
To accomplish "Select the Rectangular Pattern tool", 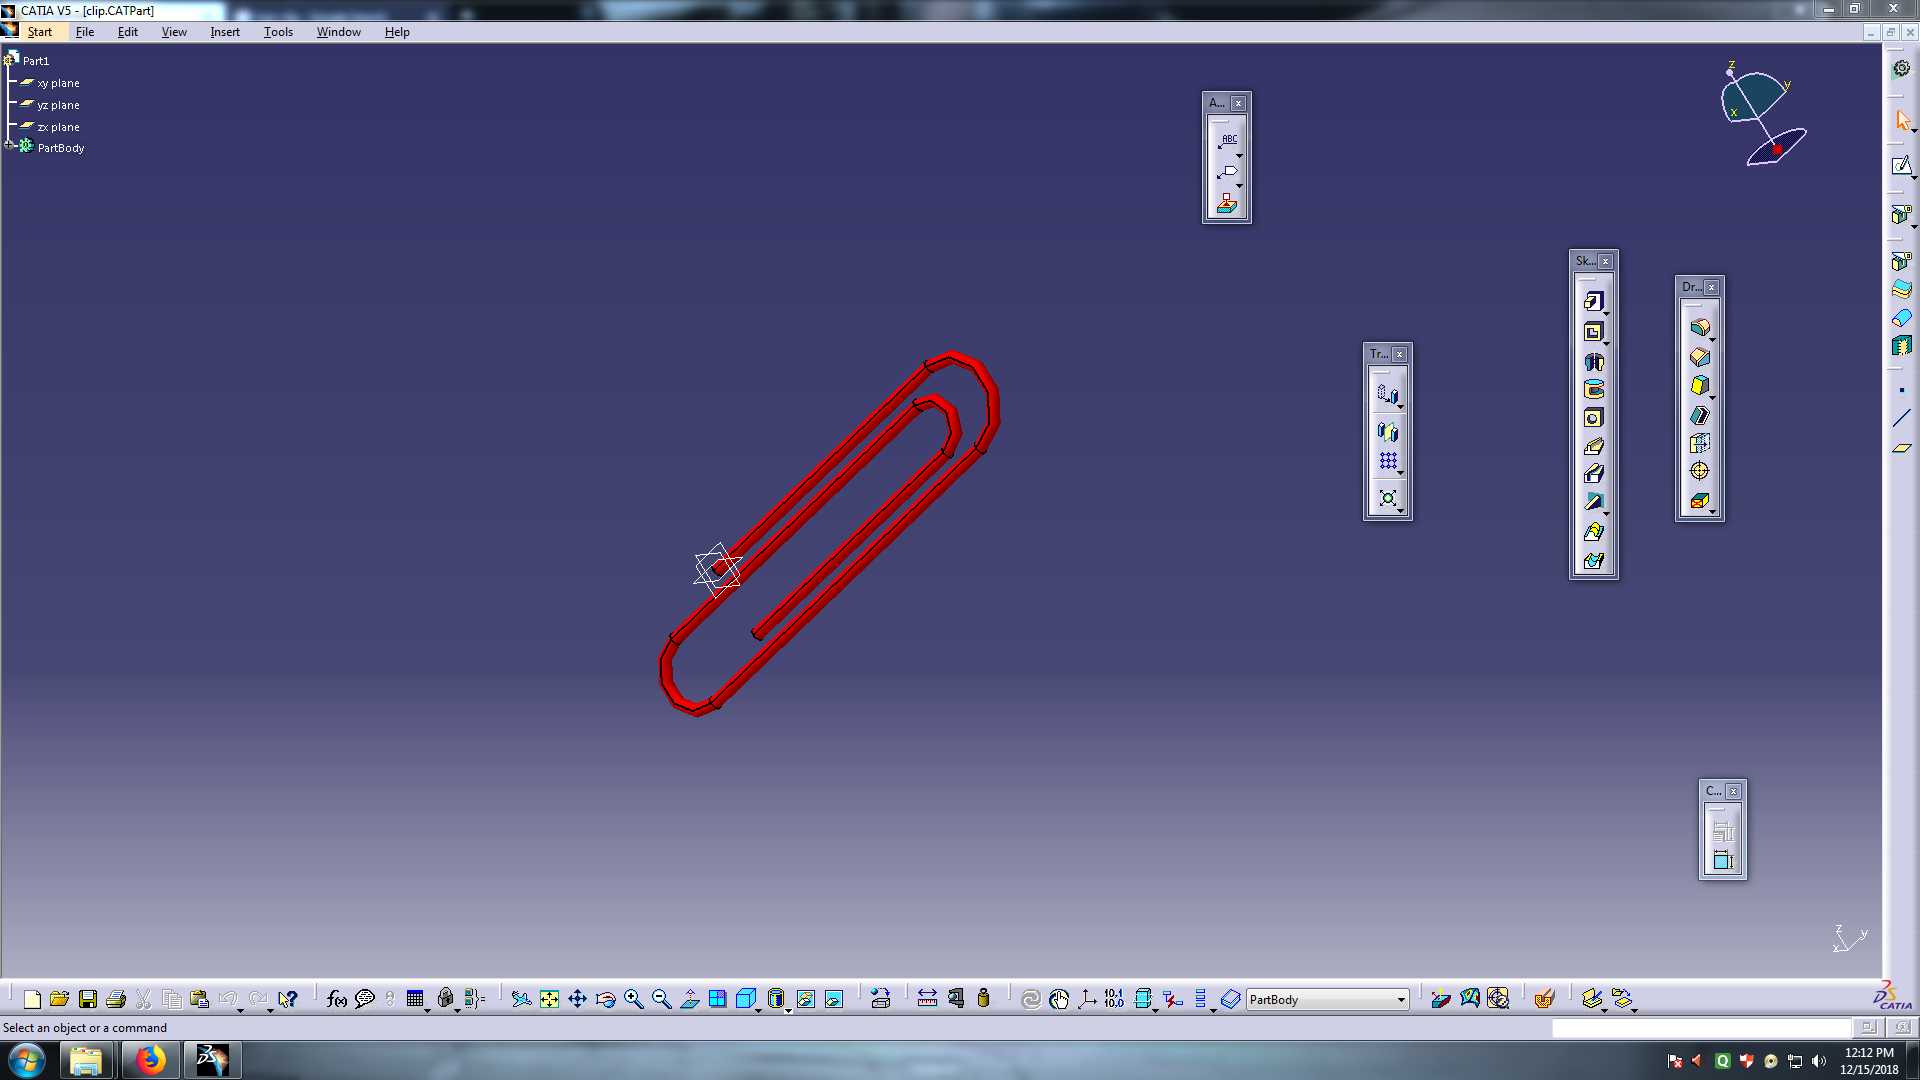I will click(1387, 461).
